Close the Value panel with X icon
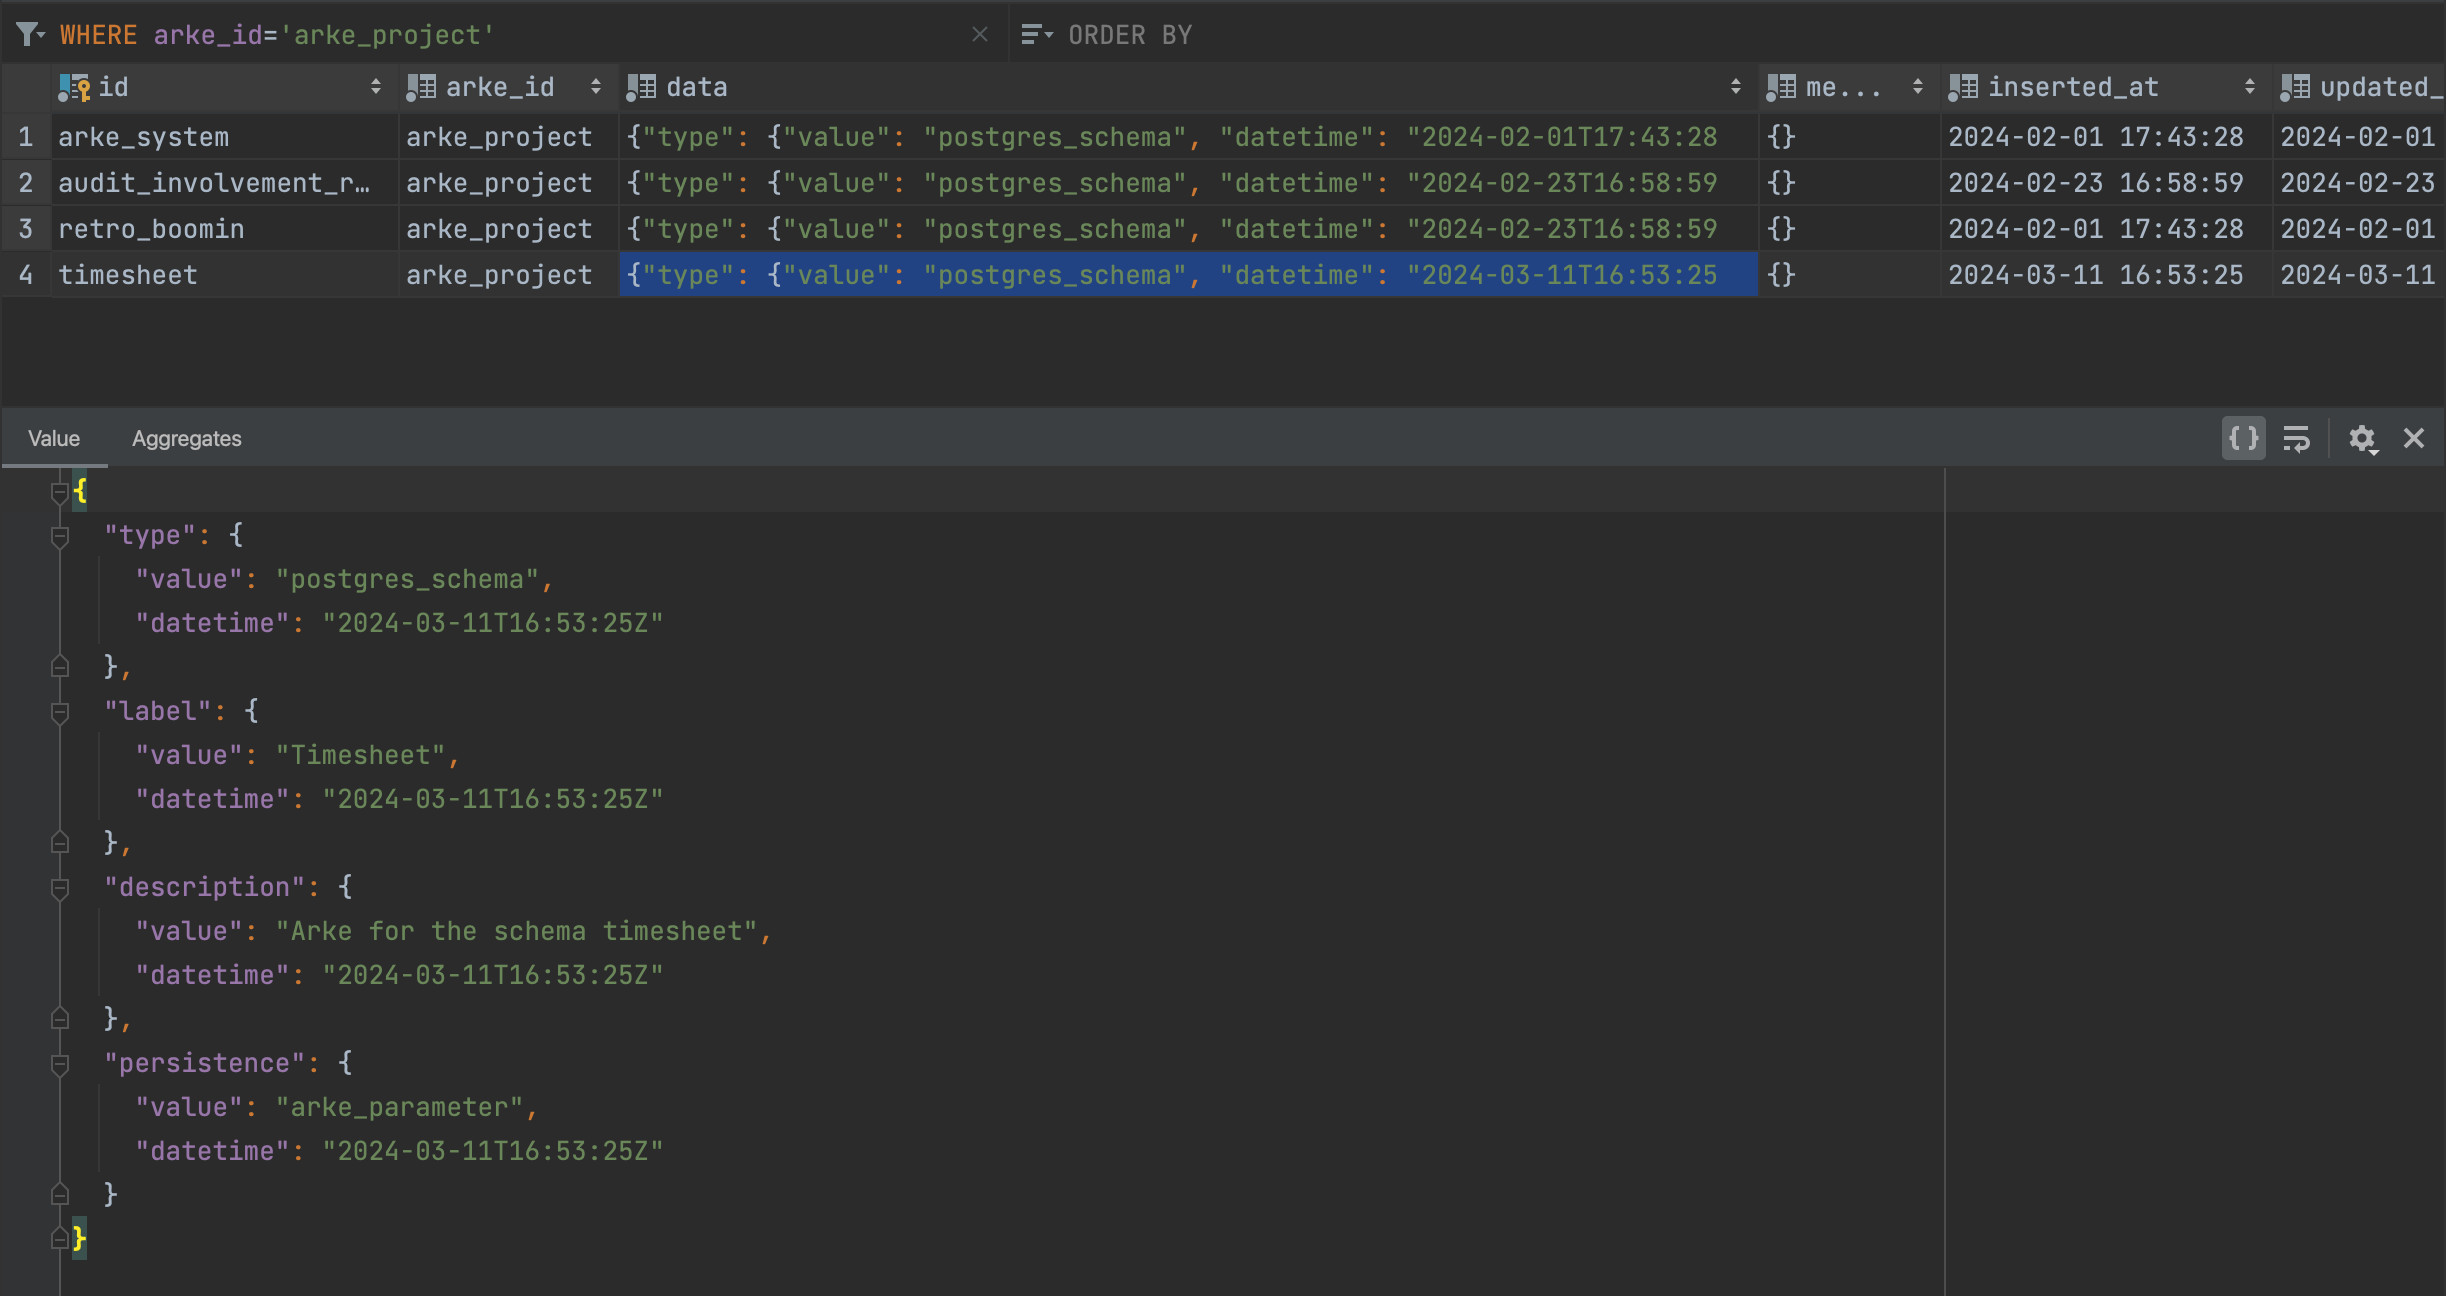 pos(2415,438)
